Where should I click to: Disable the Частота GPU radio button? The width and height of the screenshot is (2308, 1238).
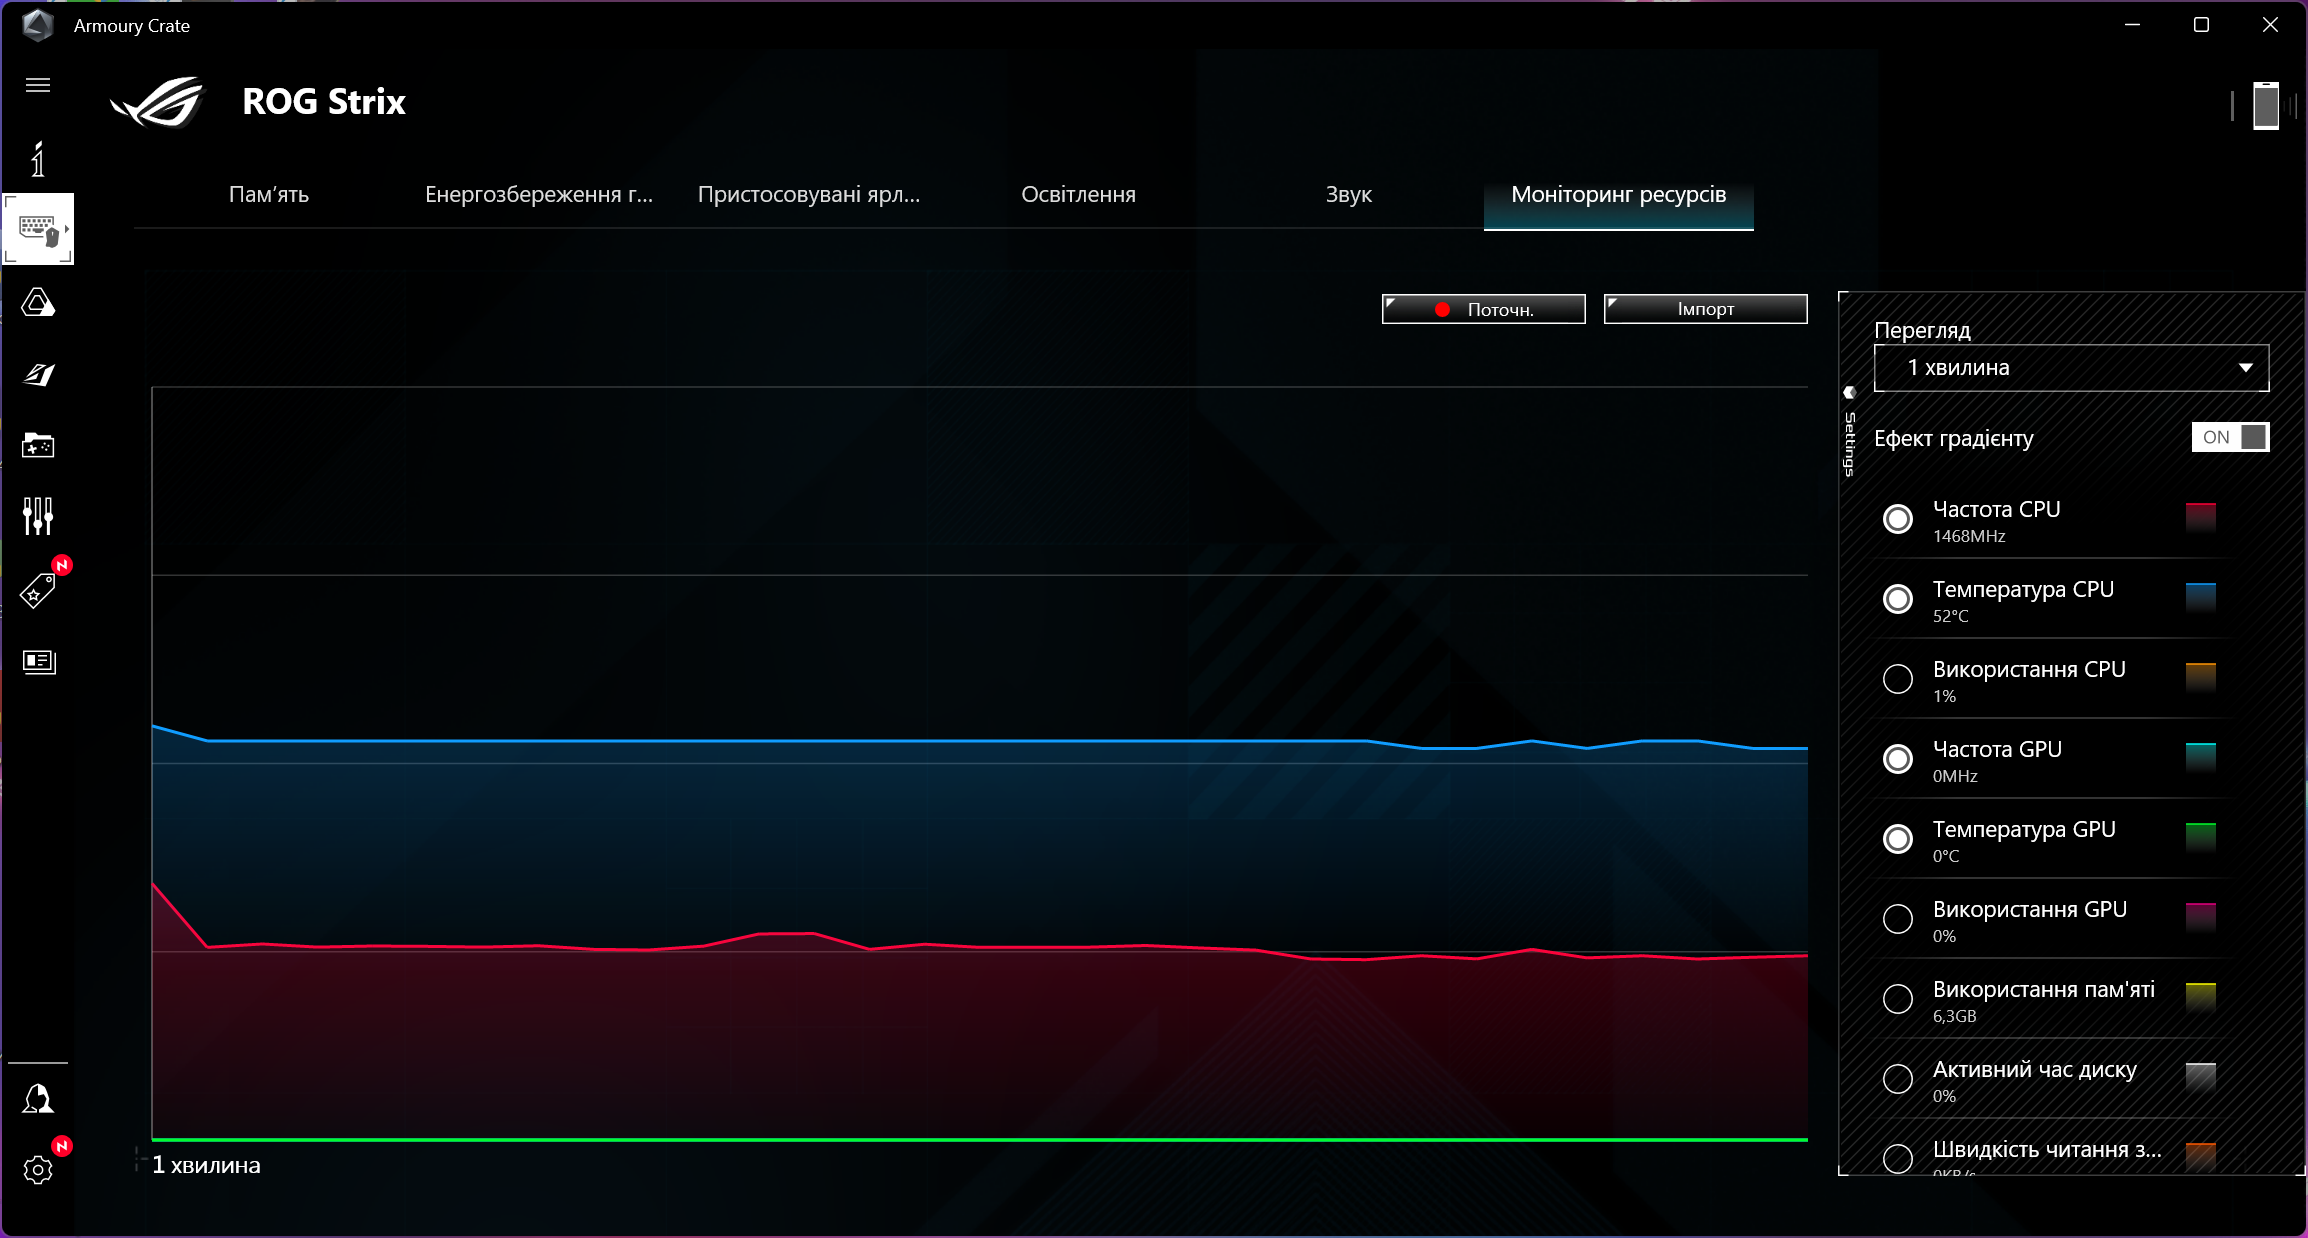[x=1897, y=759]
